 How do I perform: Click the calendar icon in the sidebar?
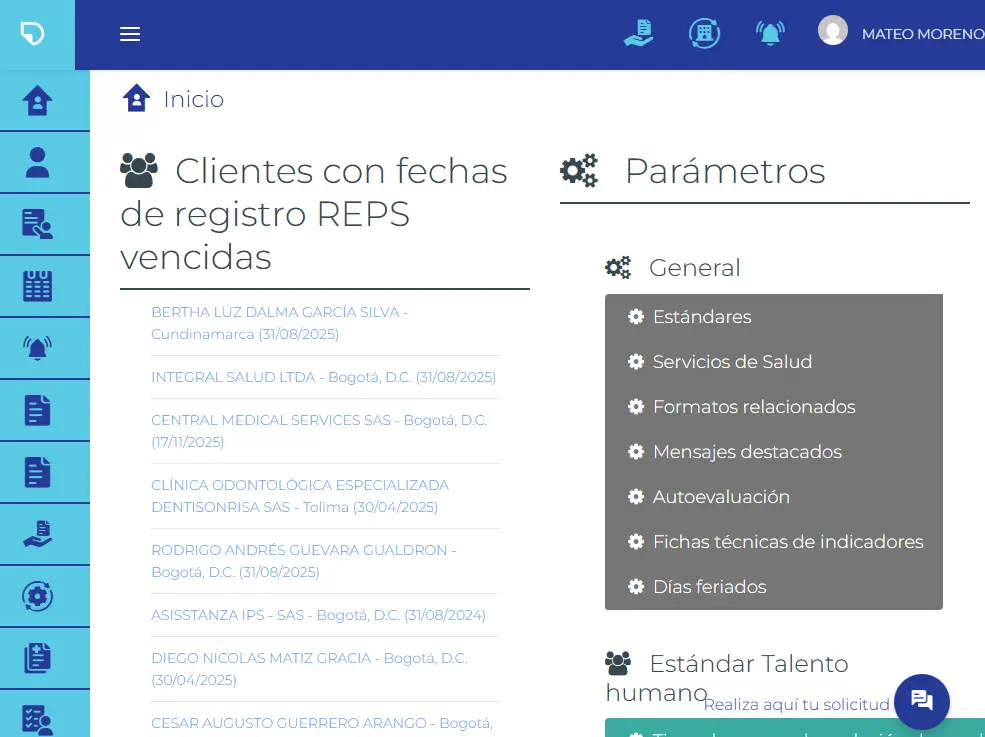(x=38, y=286)
